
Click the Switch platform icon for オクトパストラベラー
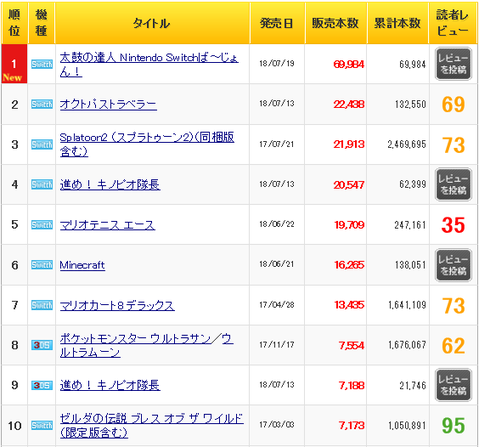click(x=42, y=104)
